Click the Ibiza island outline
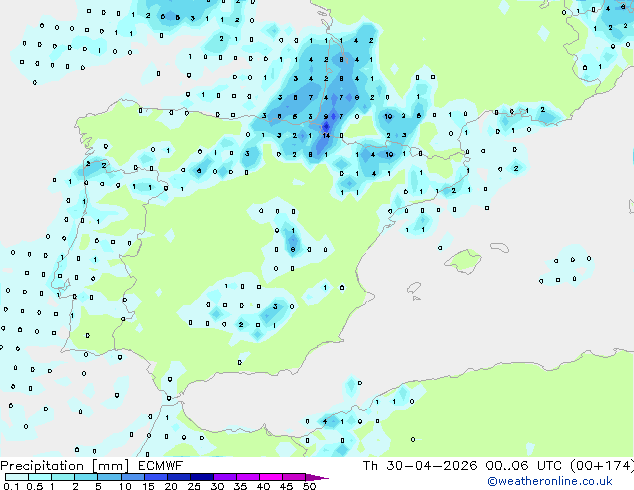 click(414, 288)
